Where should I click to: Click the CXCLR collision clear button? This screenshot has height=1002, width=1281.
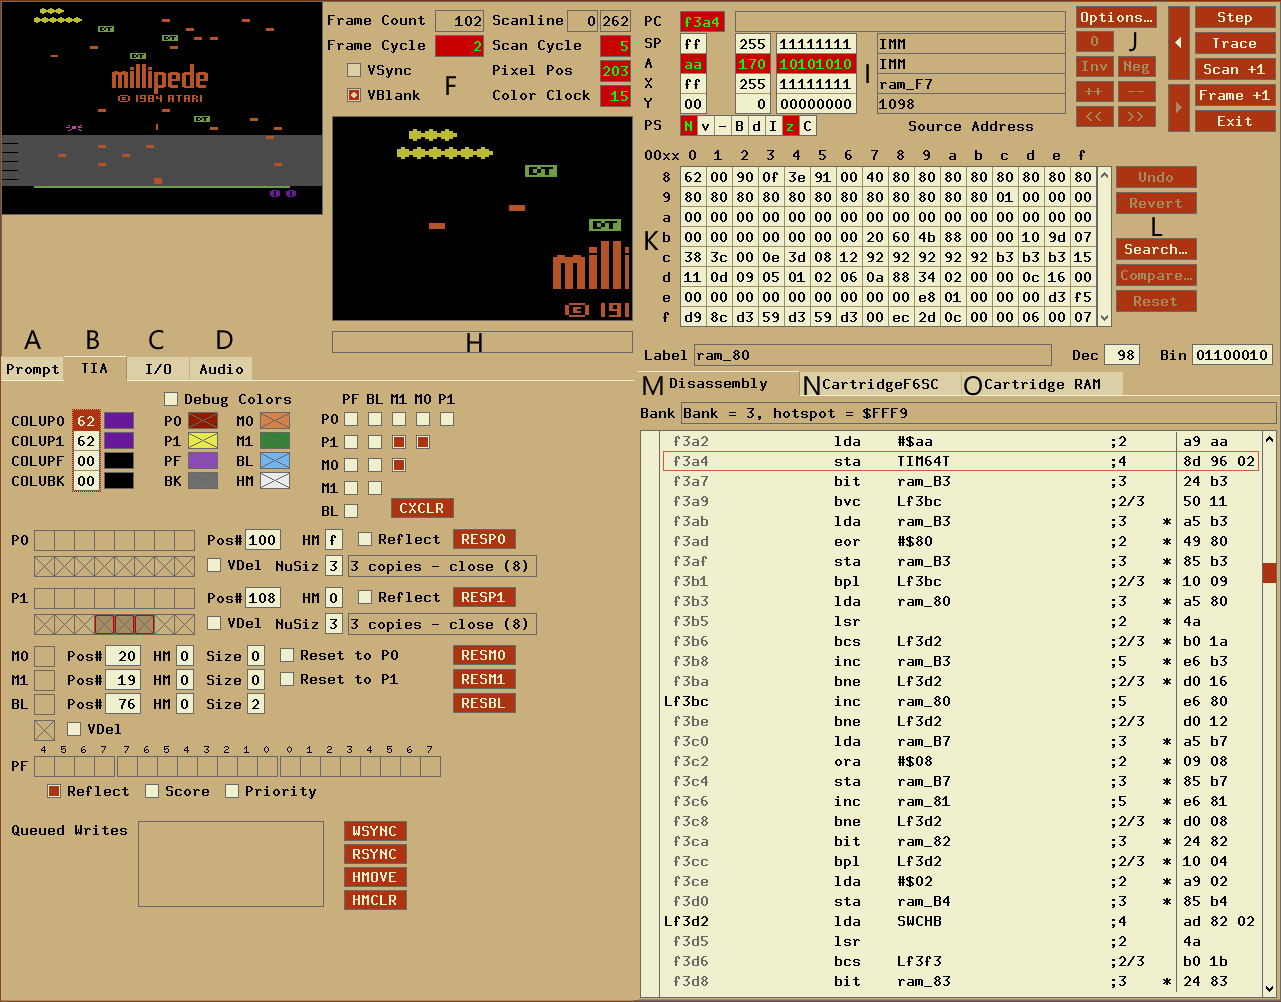tap(422, 508)
